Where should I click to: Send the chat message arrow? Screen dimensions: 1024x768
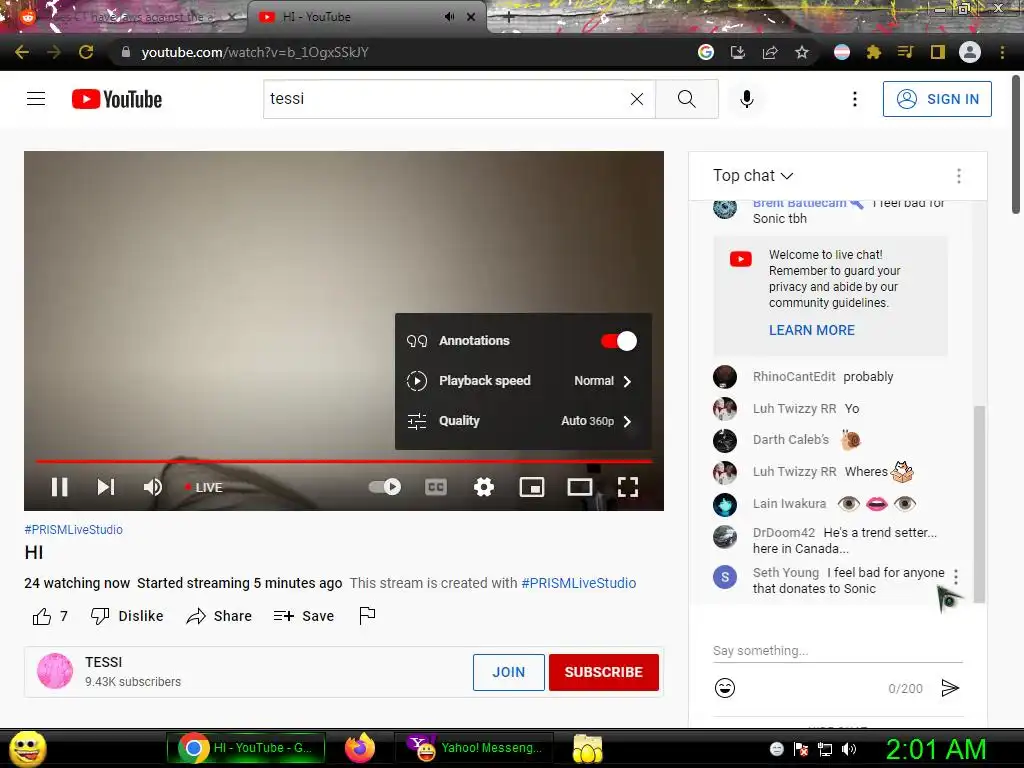click(950, 688)
